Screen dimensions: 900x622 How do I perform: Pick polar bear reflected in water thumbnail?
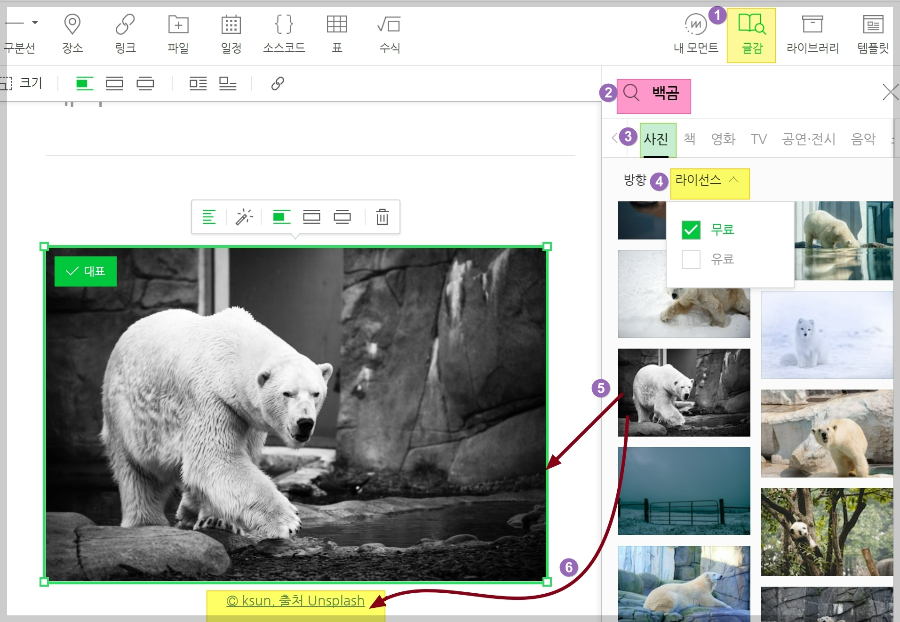click(844, 240)
